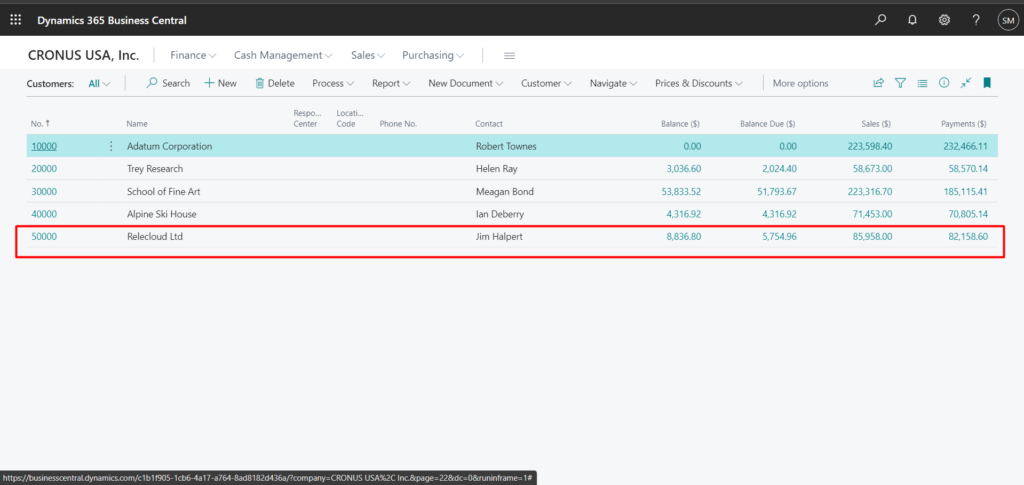The image size is (1024, 485).
Task: Create a New customer
Action: (x=221, y=84)
